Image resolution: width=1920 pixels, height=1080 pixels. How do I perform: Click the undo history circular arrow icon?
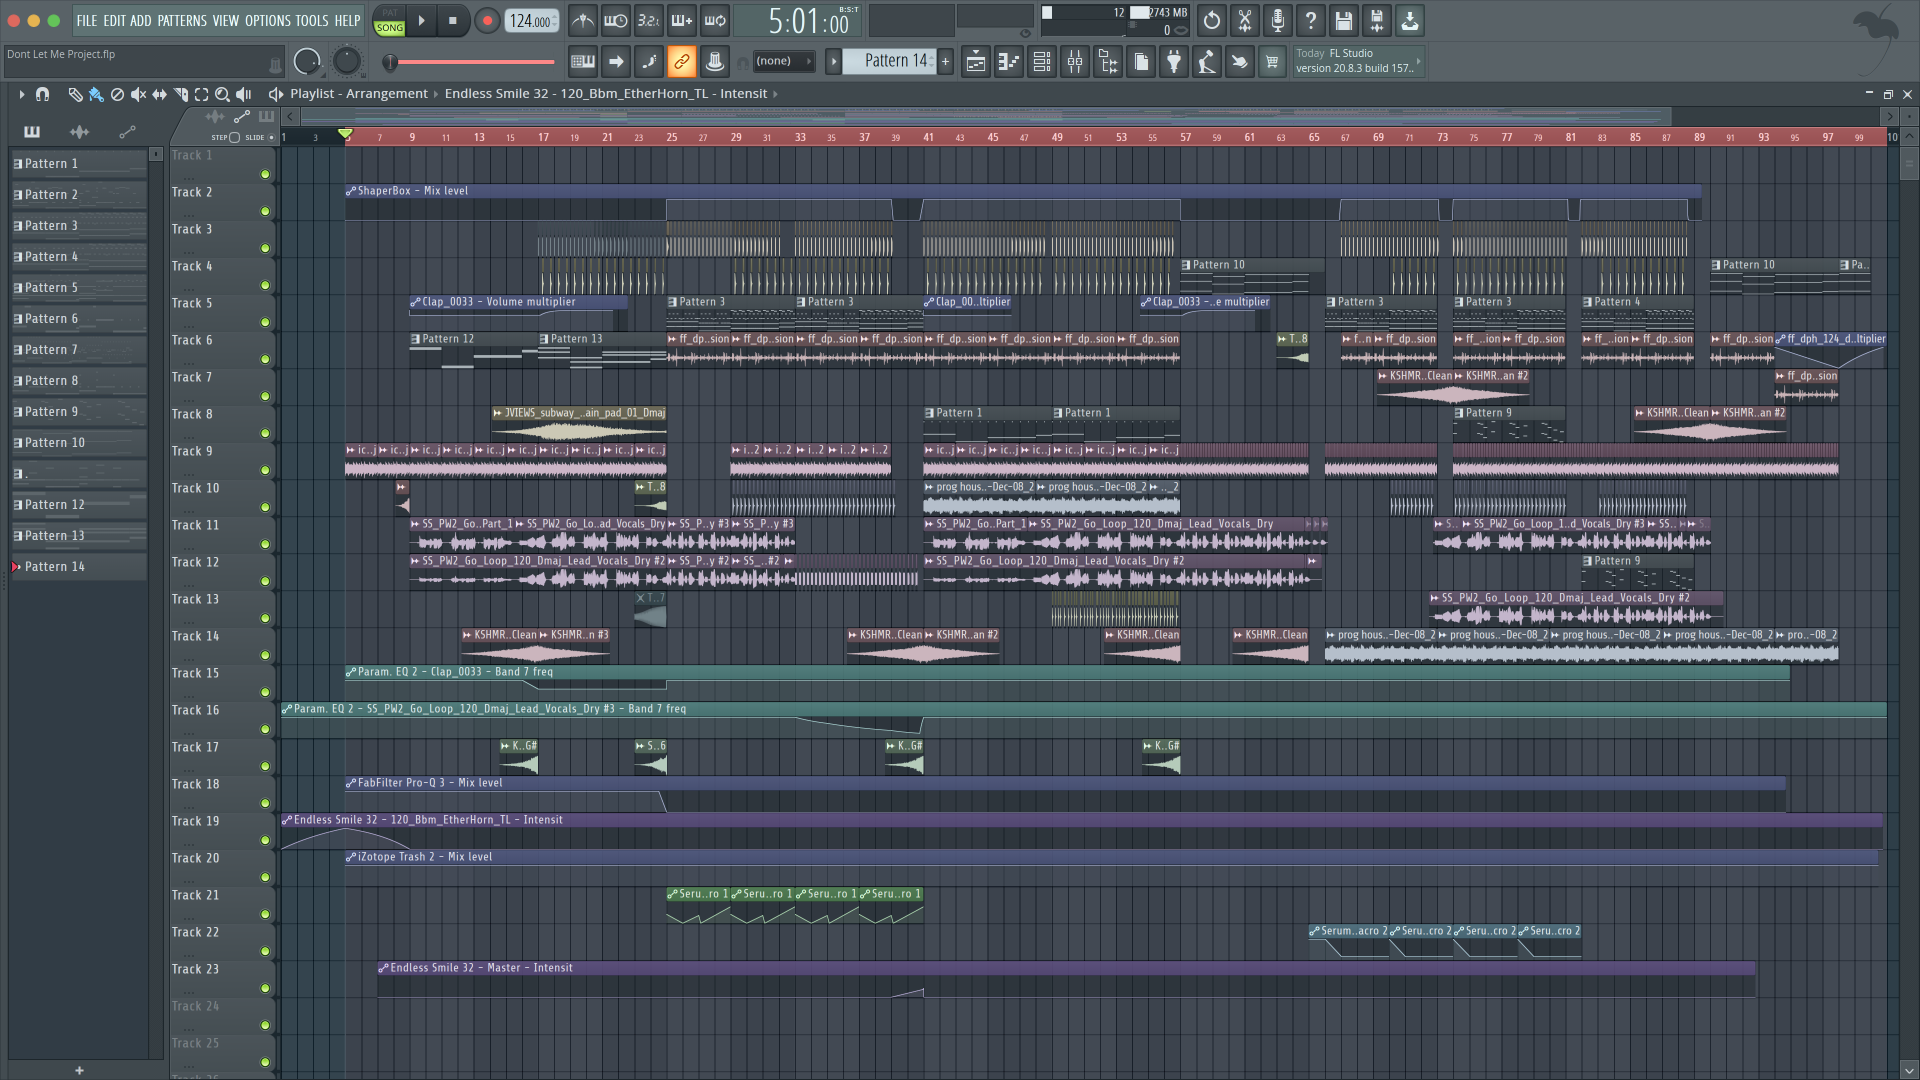pos(1212,20)
